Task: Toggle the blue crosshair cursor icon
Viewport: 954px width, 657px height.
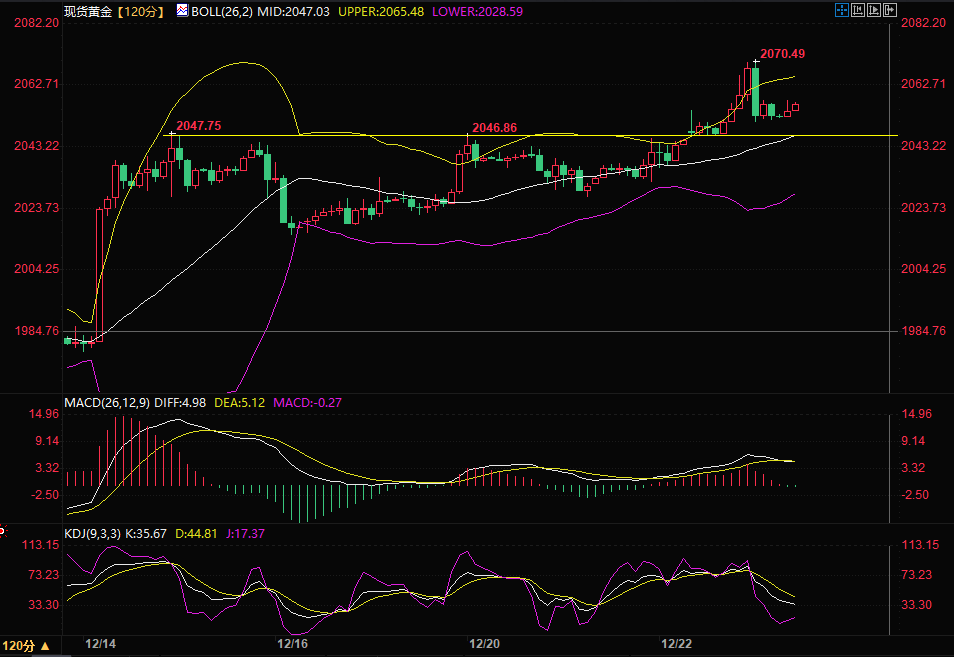Action: 843,10
